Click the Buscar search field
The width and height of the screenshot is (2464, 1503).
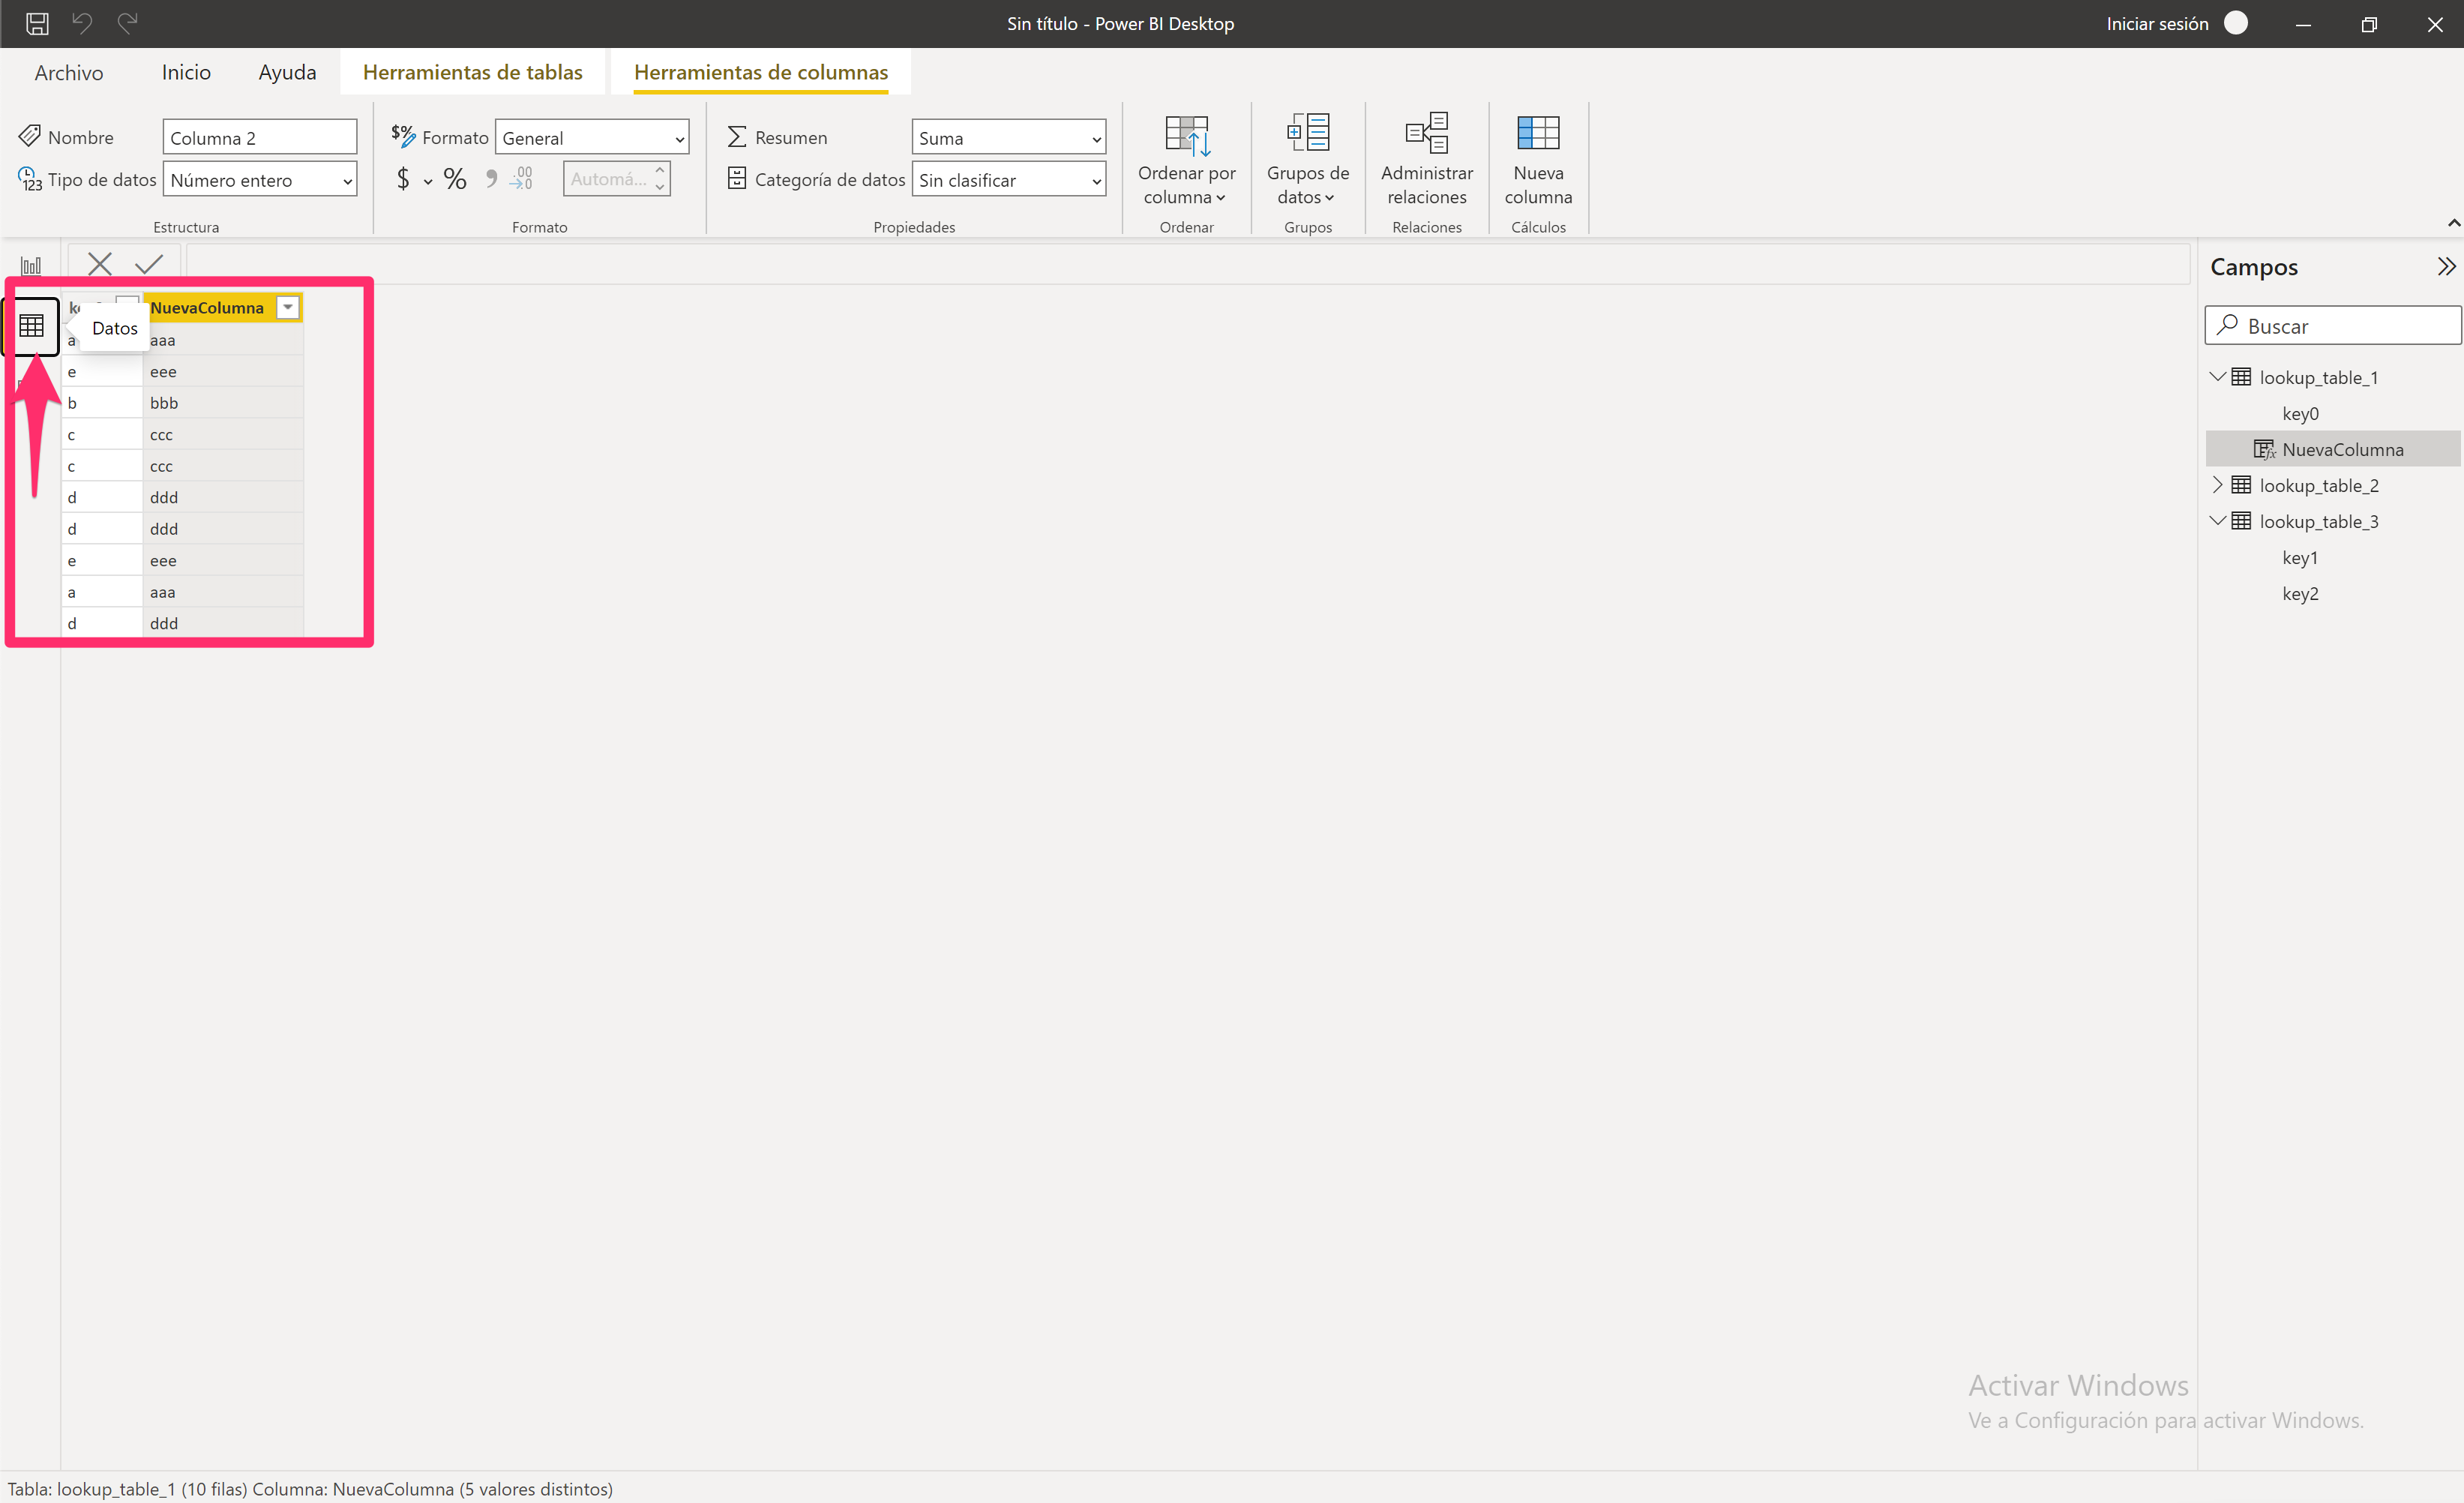[x=2332, y=326]
